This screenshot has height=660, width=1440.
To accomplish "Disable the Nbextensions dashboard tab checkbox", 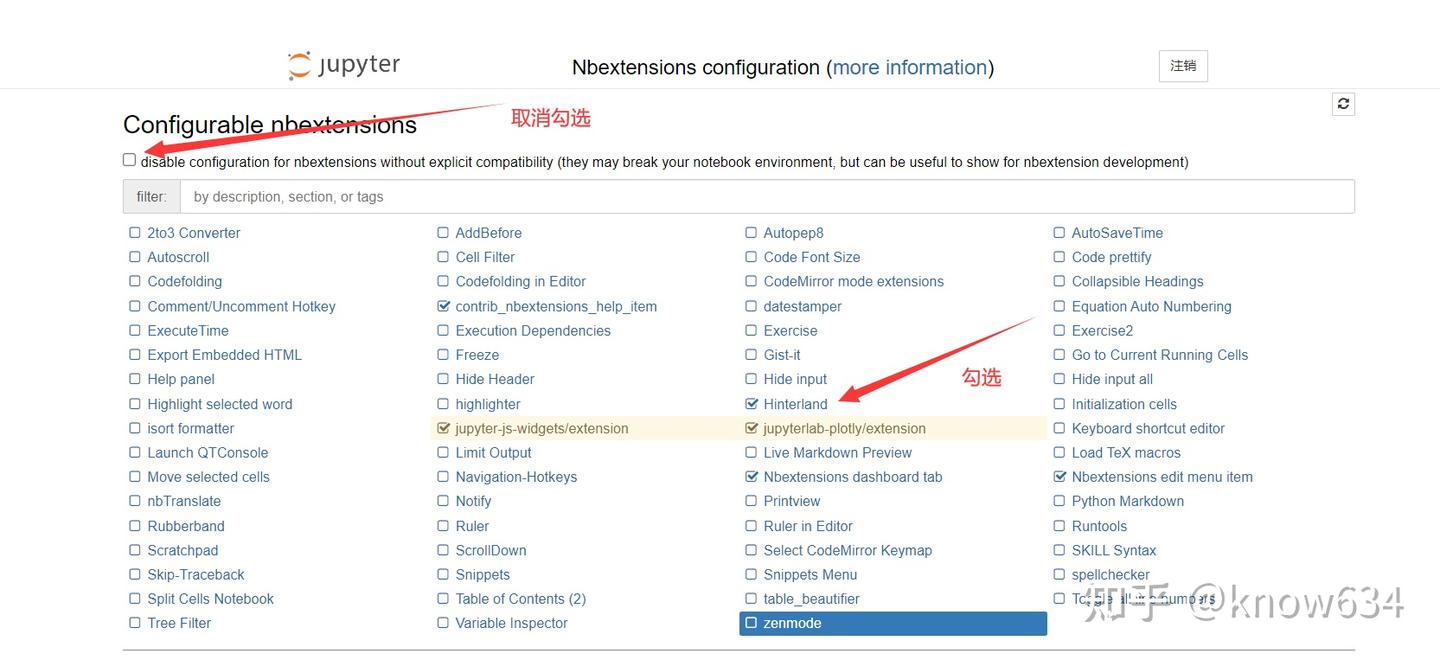I will click(x=752, y=477).
